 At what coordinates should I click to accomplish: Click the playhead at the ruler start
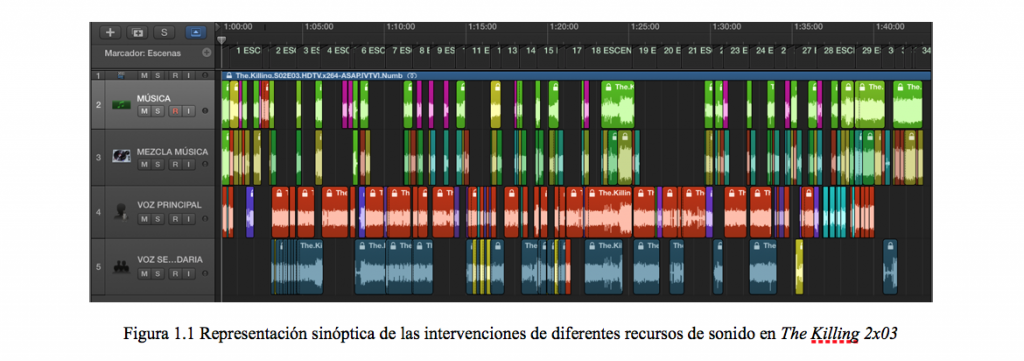[x=221, y=40]
